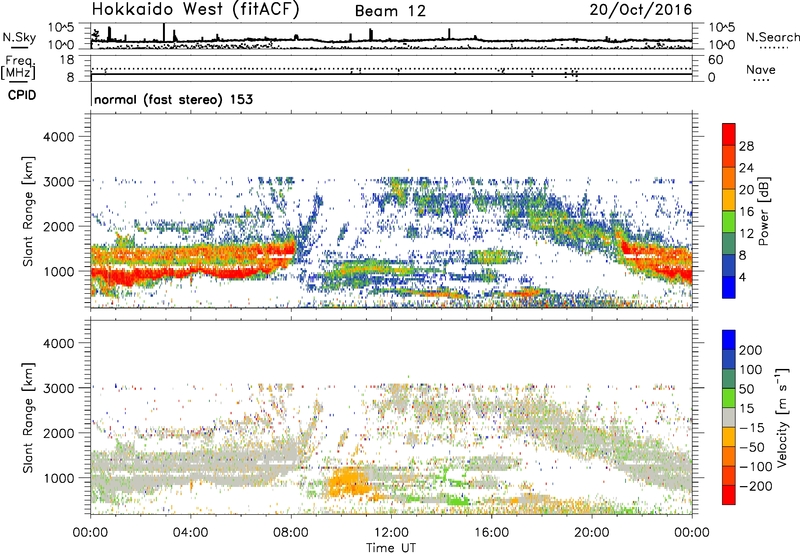The width and height of the screenshot is (800, 554).
Task: Click '3000' tick on velocity panel axis
Action: (58, 388)
